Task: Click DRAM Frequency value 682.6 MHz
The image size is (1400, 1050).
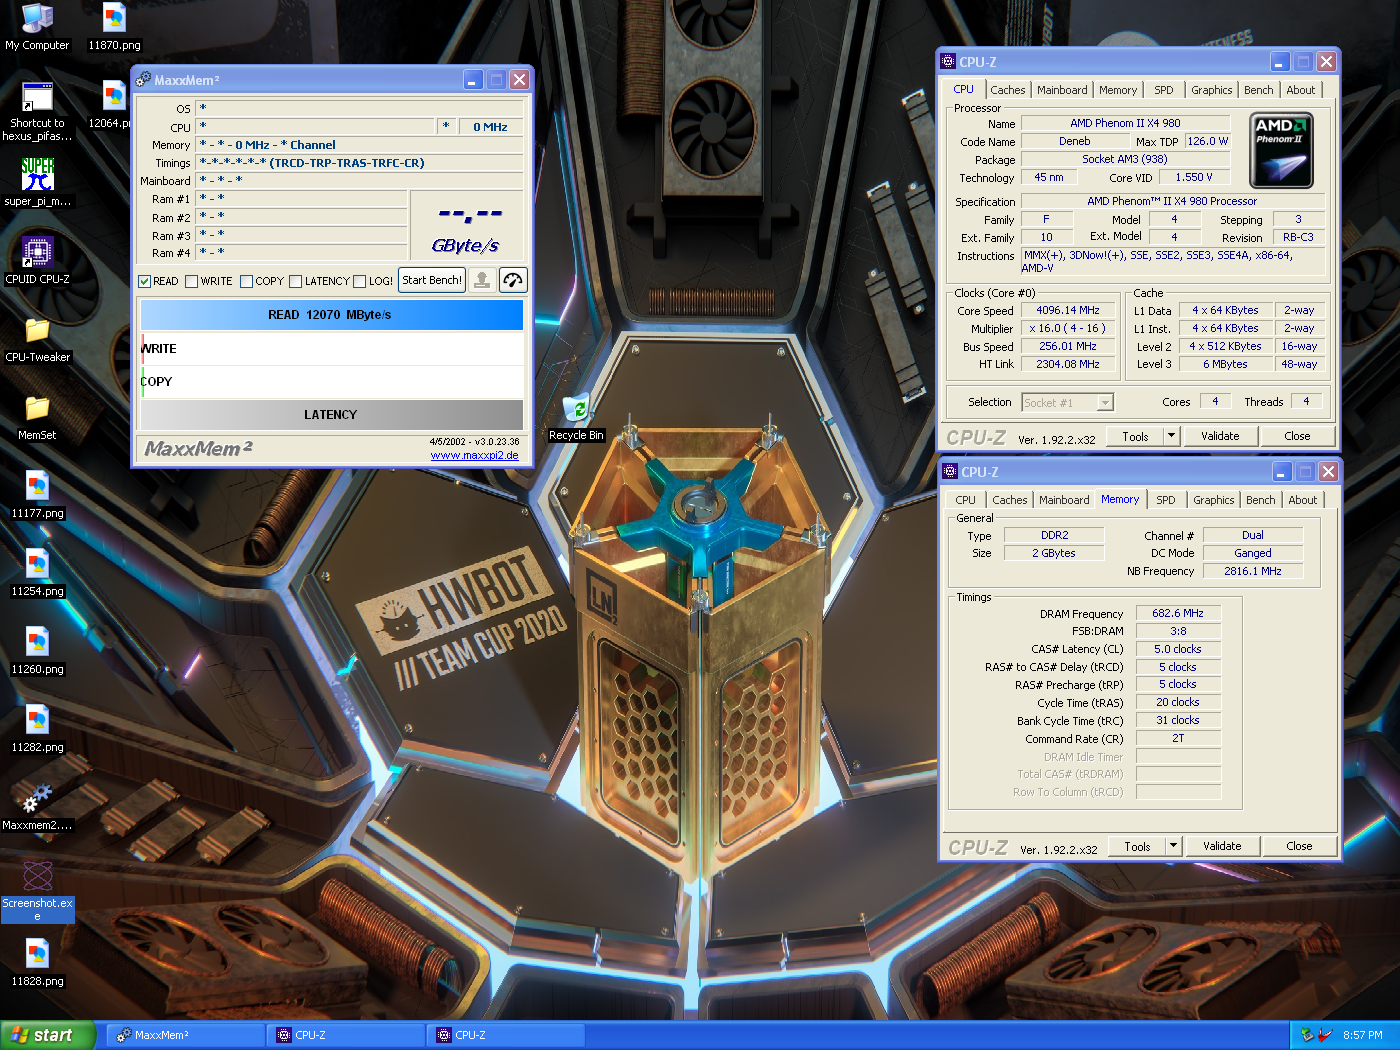Action: (1178, 613)
